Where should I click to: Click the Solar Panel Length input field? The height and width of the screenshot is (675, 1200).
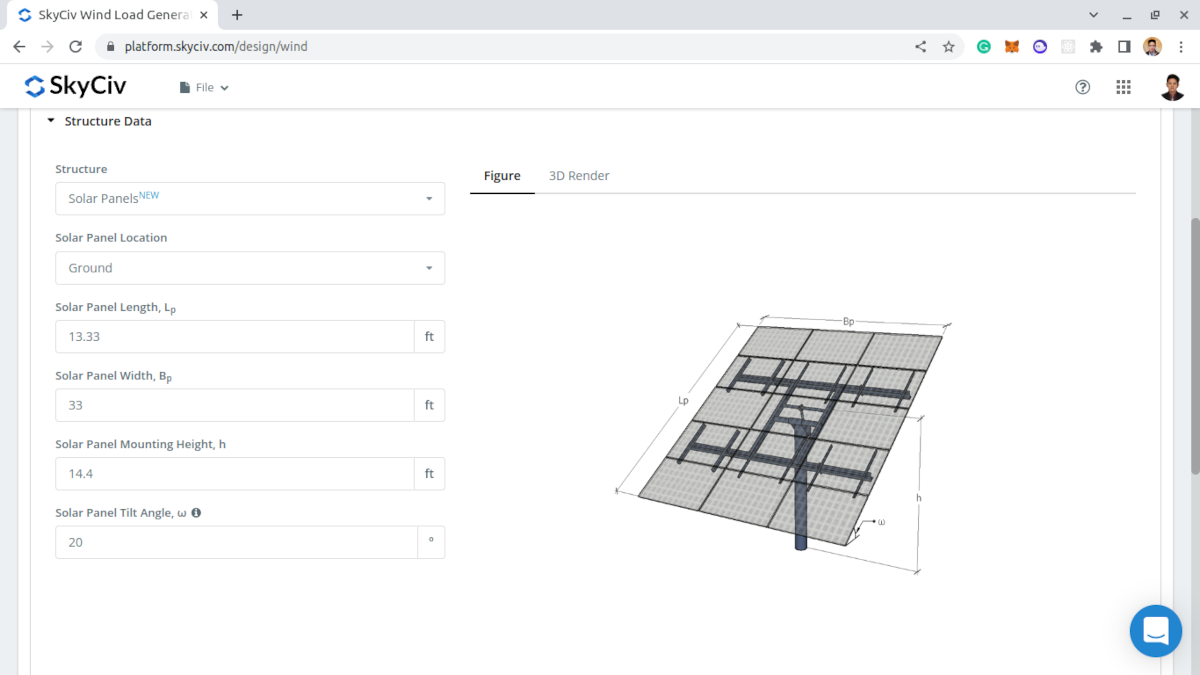click(x=235, y=337)
